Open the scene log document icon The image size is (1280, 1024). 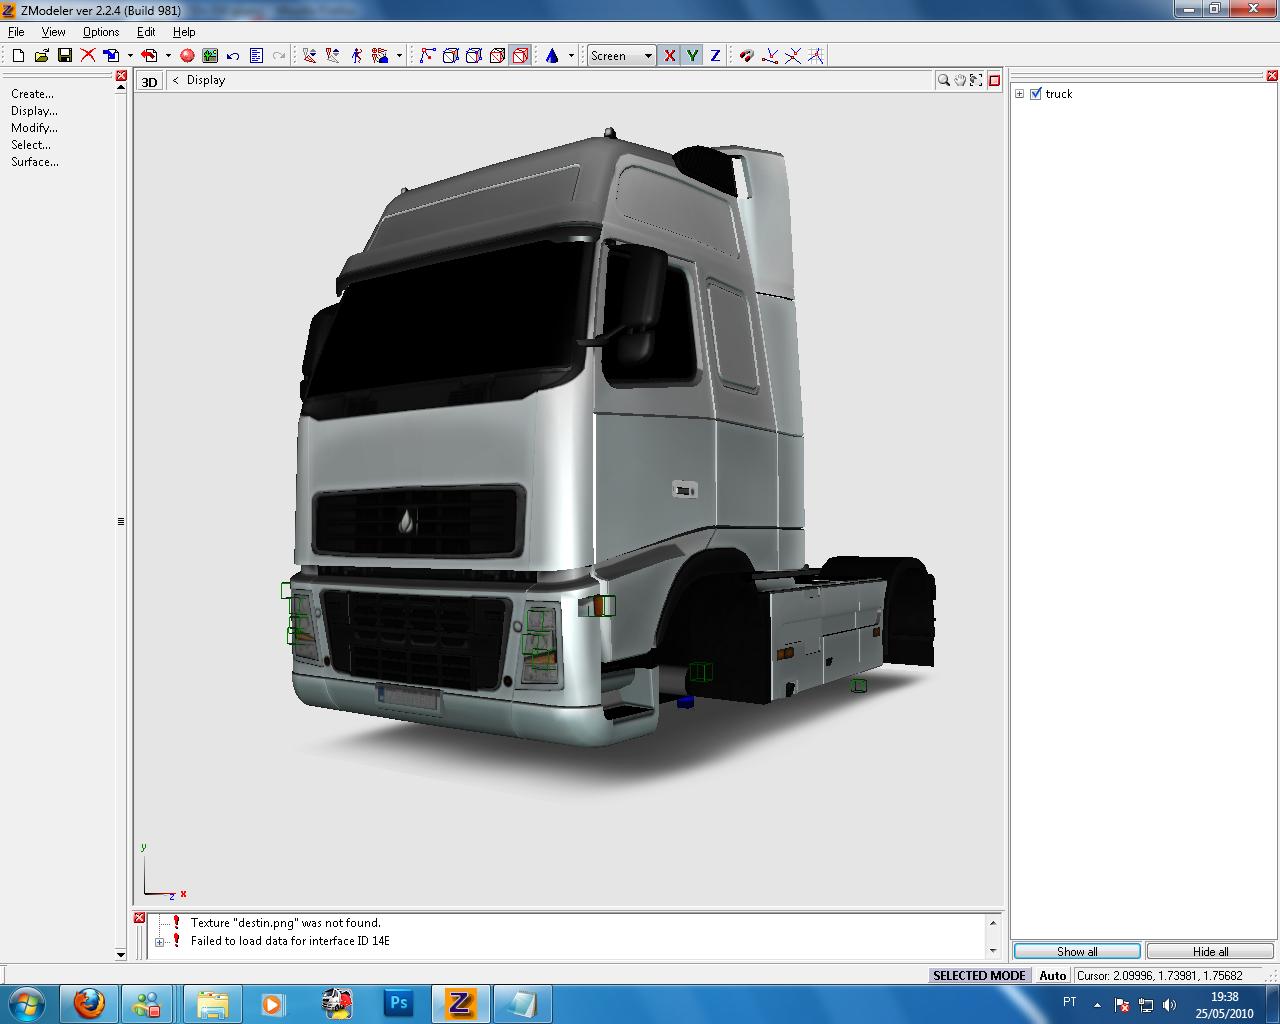257,56
